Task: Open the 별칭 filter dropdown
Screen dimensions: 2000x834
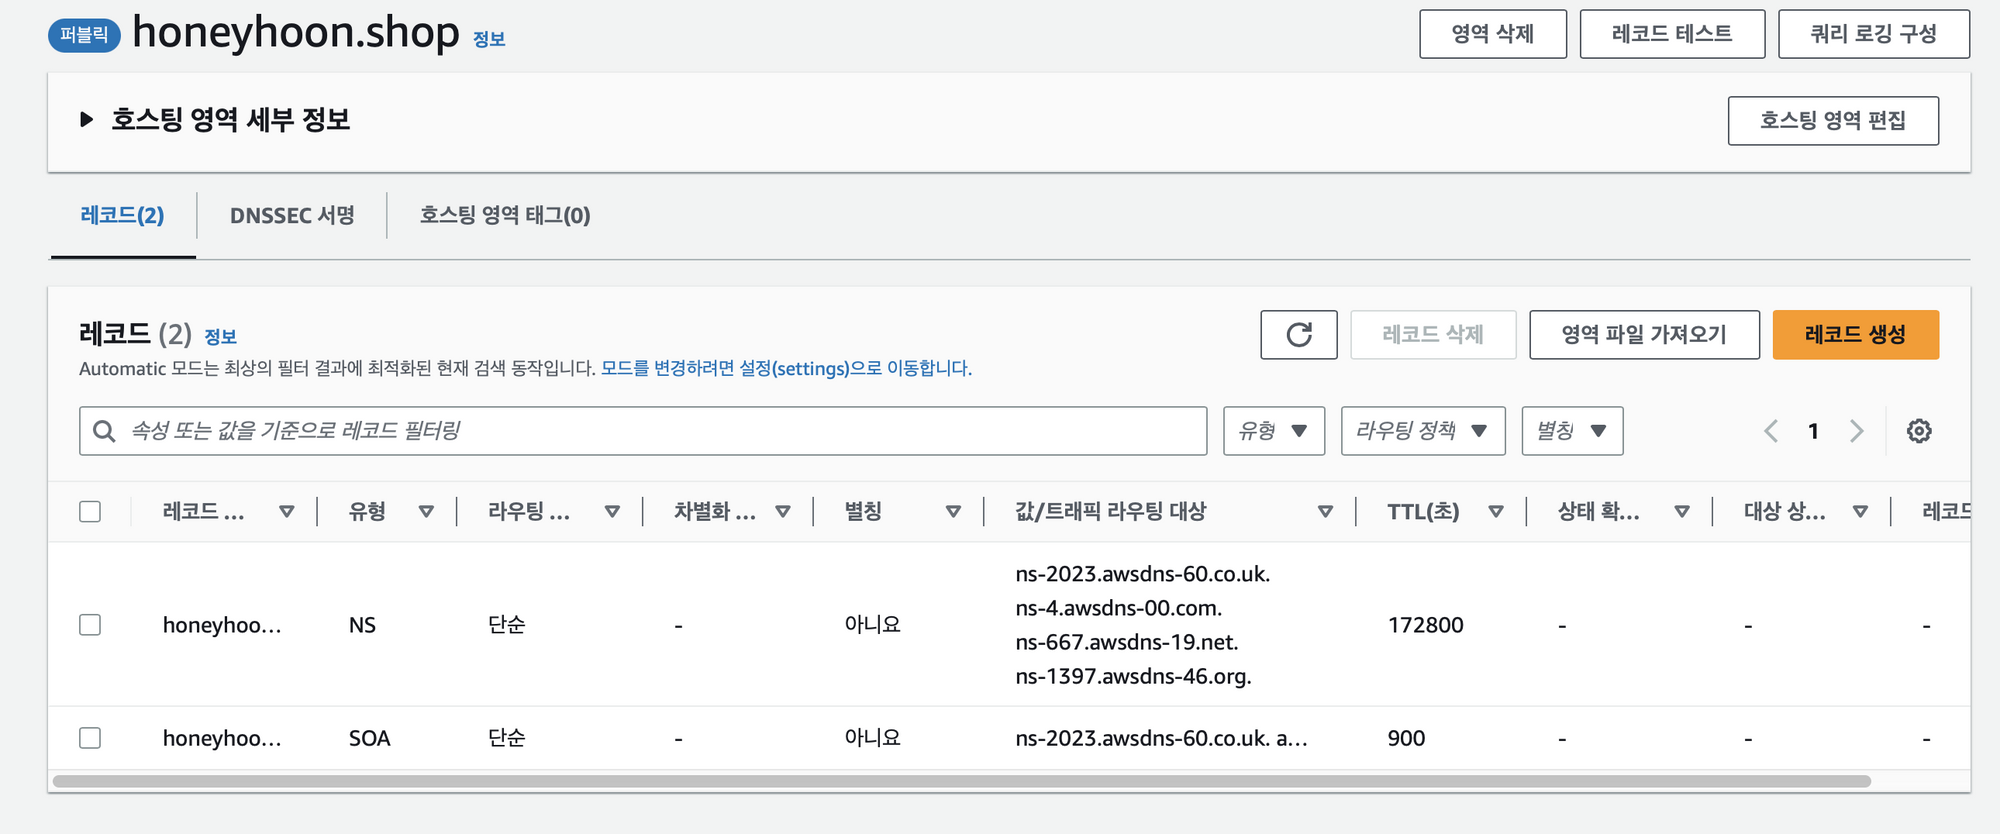Action: coord(1572,431)
